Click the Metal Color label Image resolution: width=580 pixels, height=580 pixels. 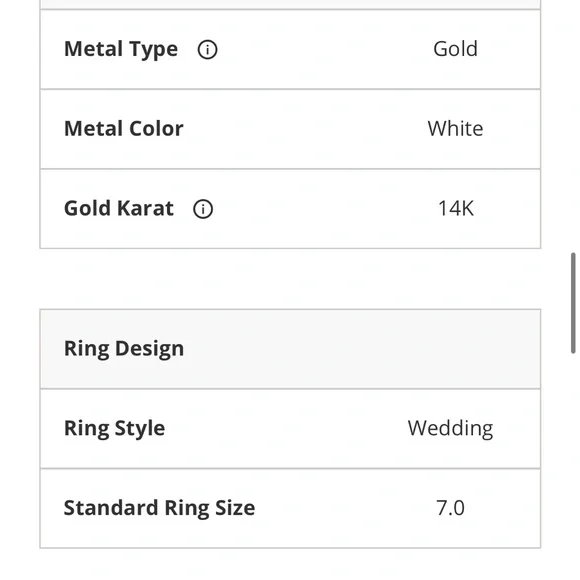[x=124, y=129]
